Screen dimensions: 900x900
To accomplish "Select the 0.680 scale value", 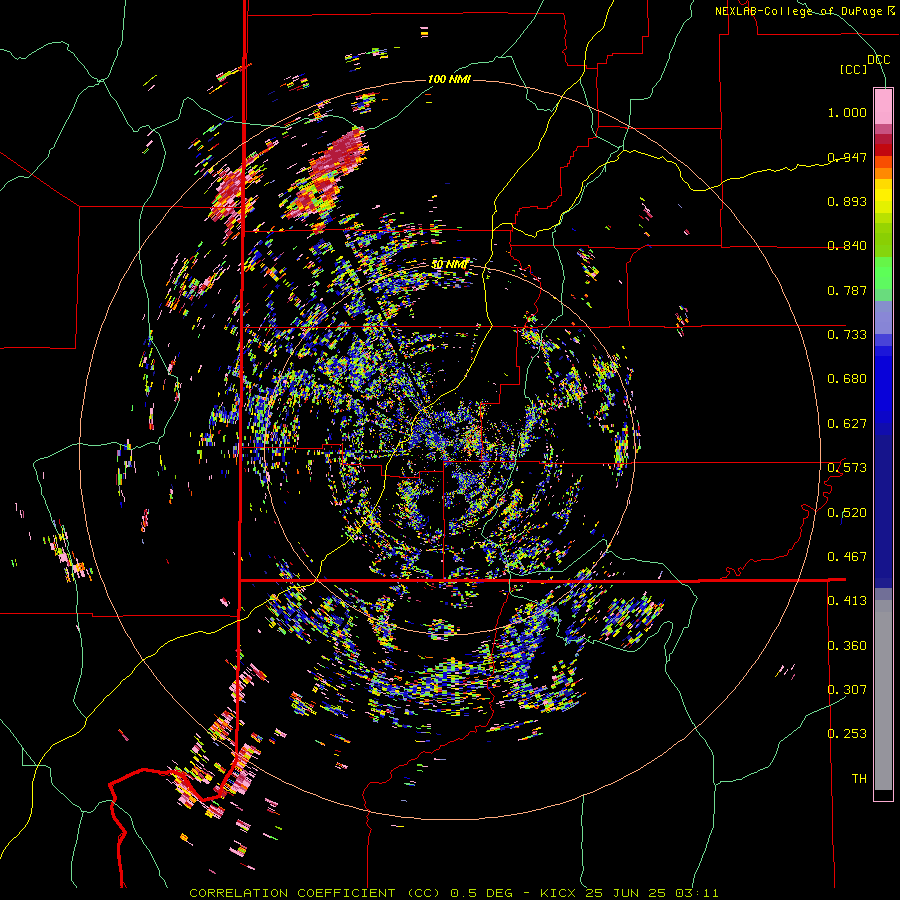I will tap(847, 379).
